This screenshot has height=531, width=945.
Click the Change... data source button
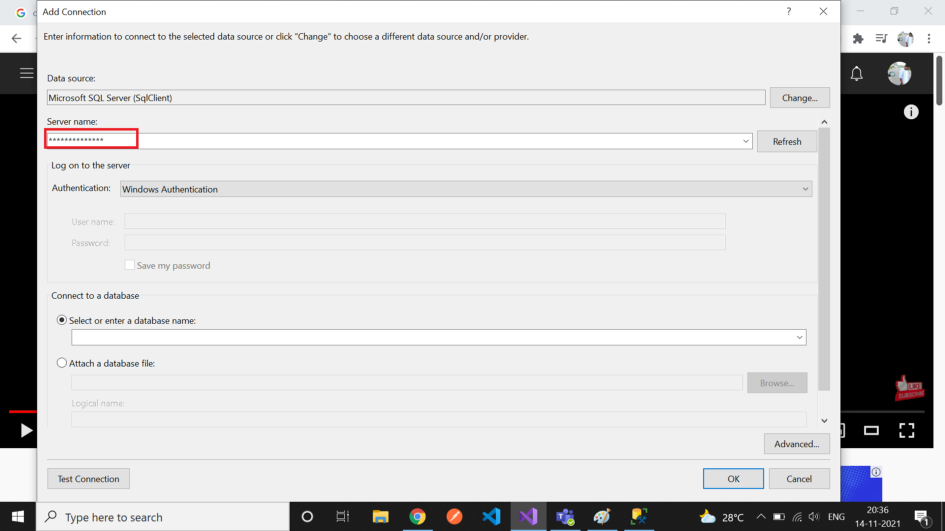tap(799, 98)
